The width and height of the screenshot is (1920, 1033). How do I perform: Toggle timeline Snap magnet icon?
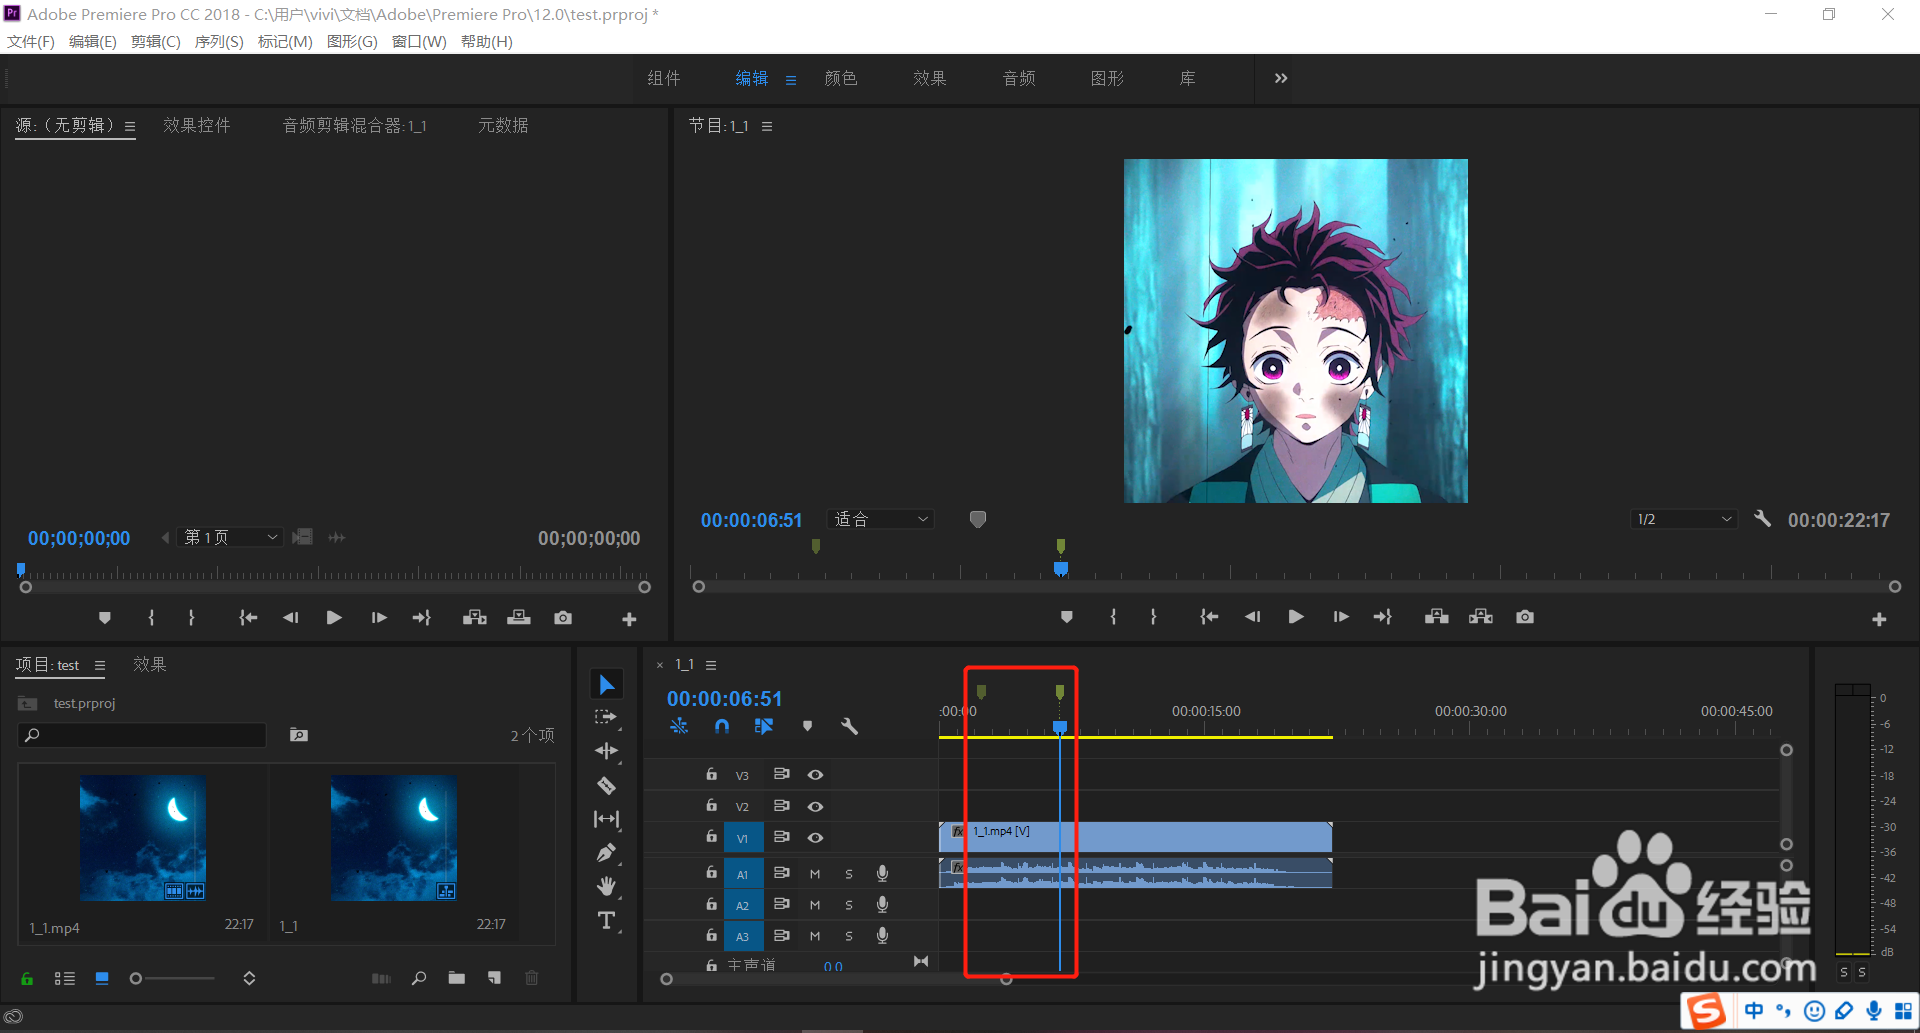point(722,727)
